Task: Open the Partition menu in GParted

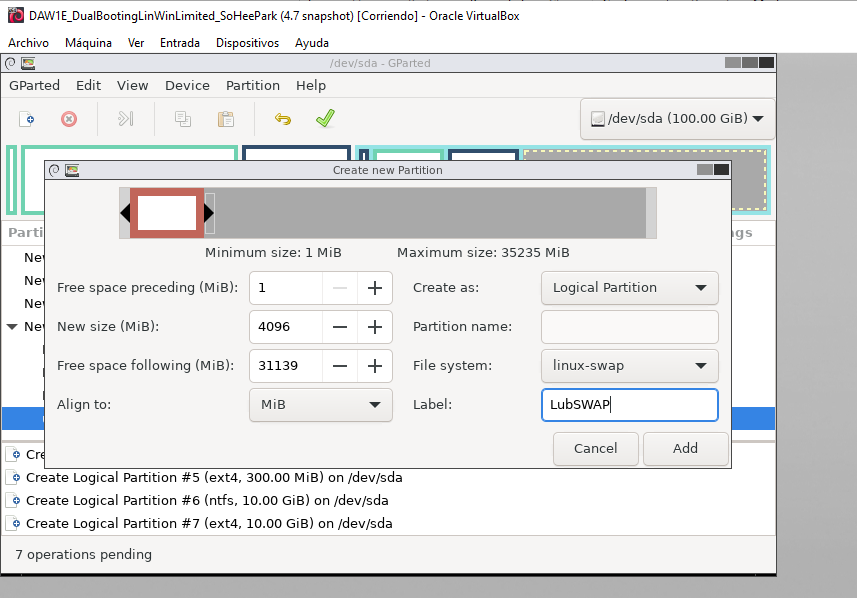Action: [x=253, y=86]
